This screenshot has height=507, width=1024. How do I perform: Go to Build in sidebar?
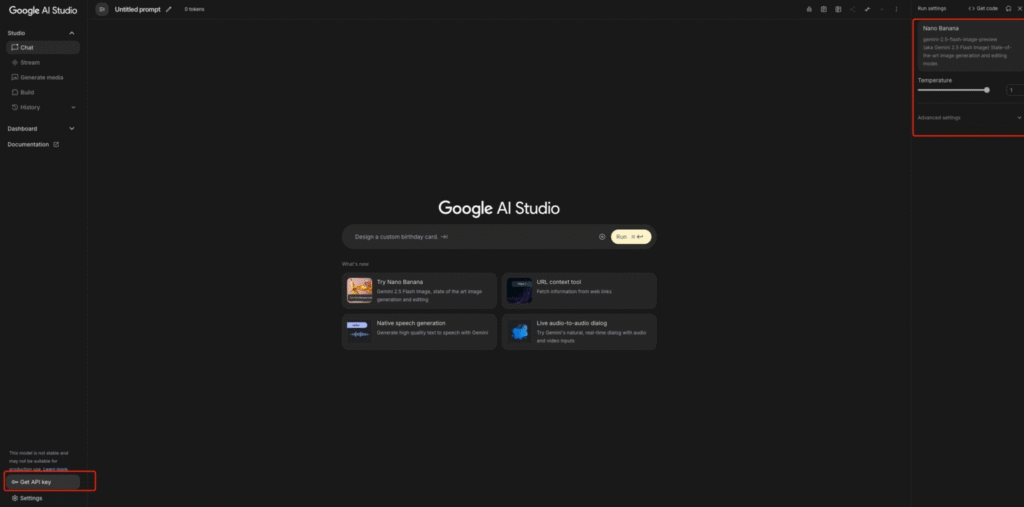tap(27, 92)
